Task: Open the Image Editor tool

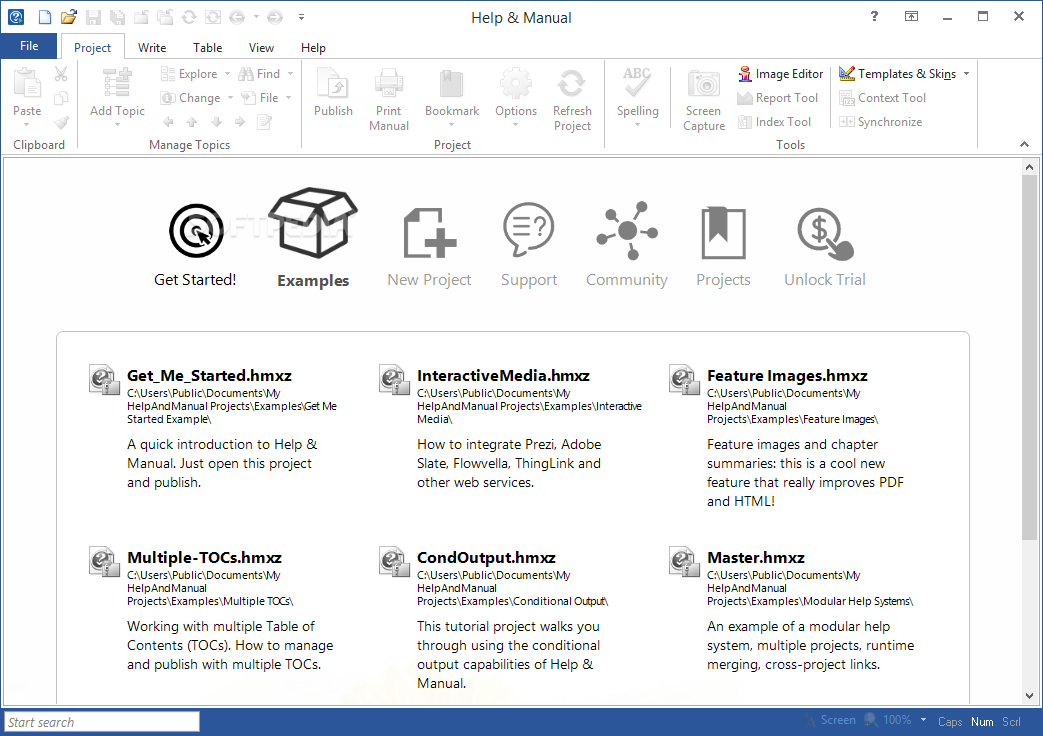Action: [781, 74]
